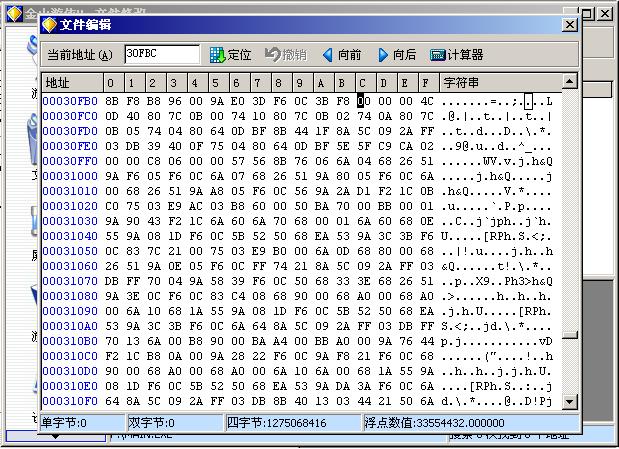The image size is (619, 449).
Task: Select address 00030FF0
Action: point(70,161)
